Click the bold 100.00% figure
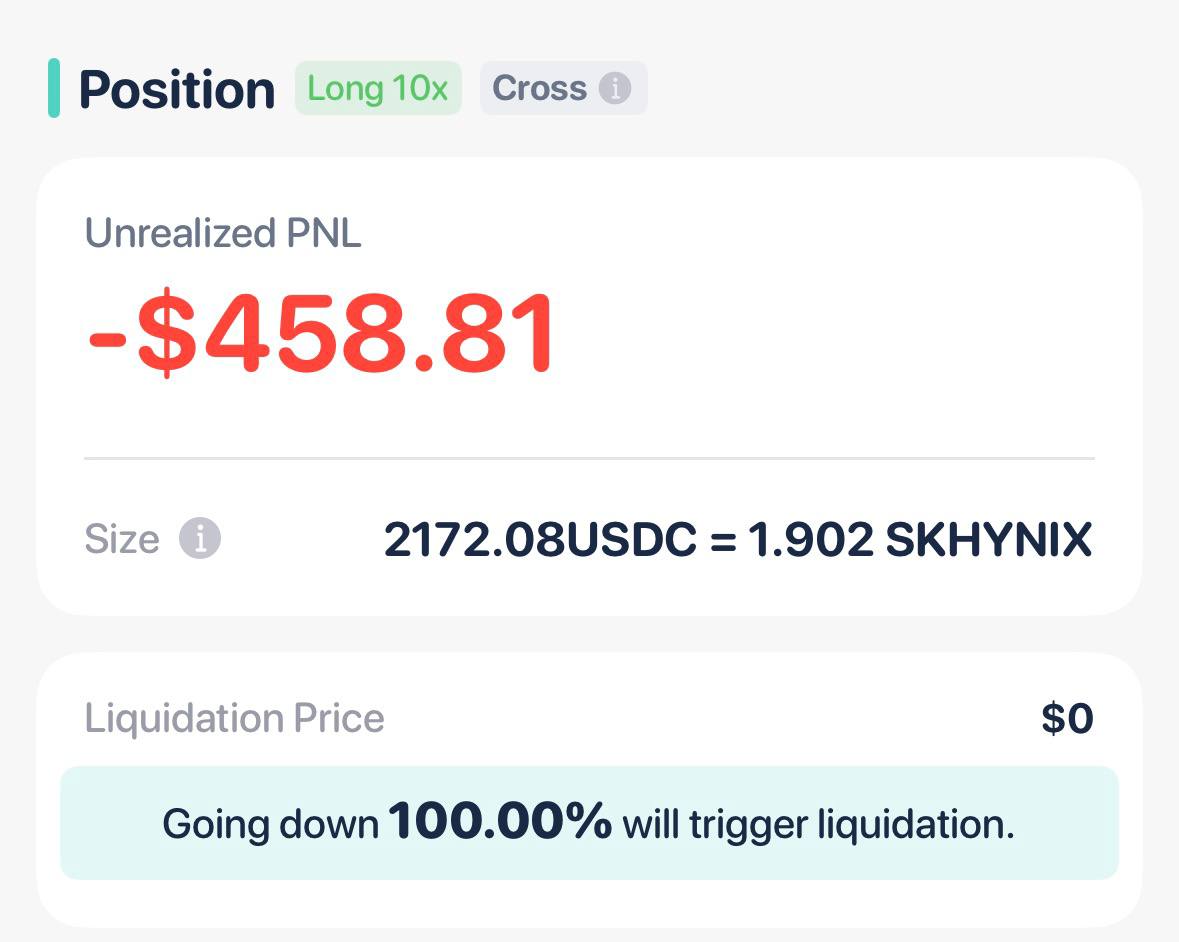 pos(500,820)
